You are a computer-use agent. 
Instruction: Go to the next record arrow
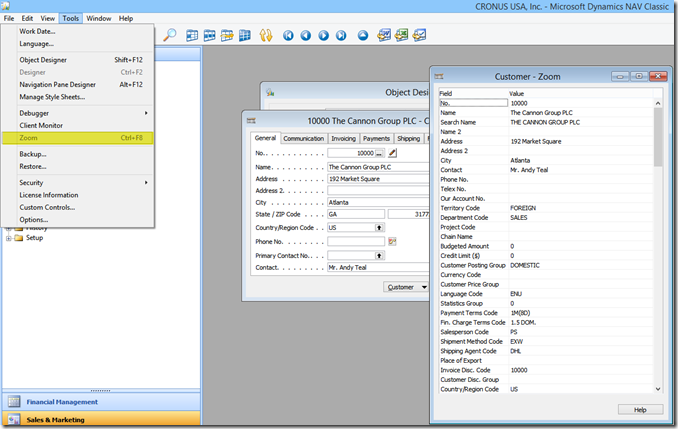[324, 35]
